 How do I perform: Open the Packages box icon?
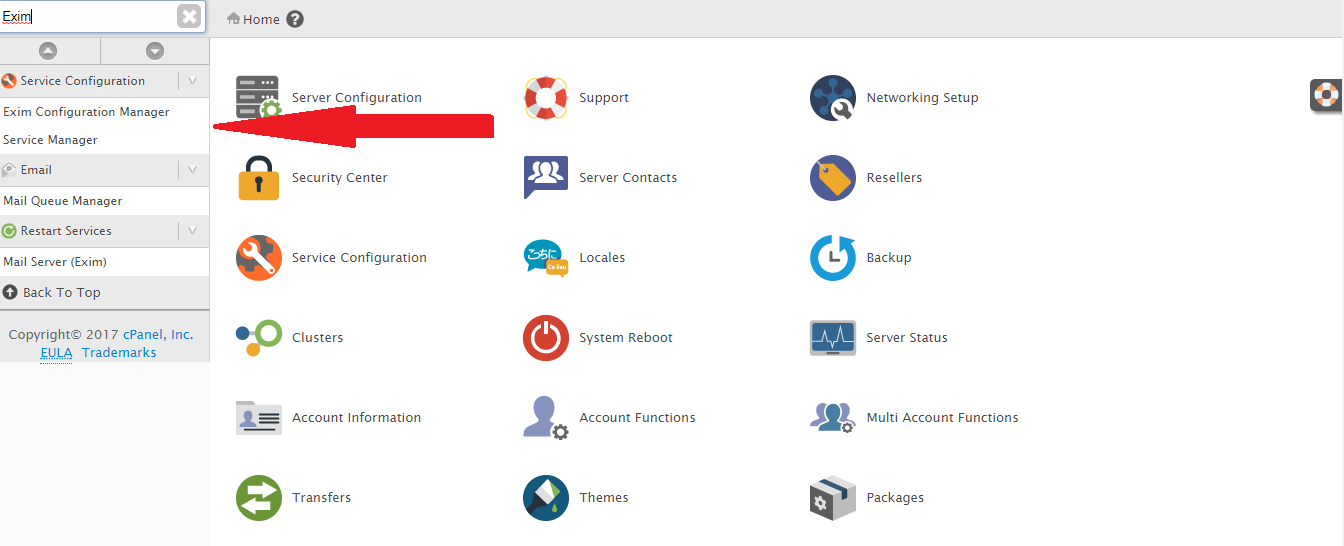point(833,498)
